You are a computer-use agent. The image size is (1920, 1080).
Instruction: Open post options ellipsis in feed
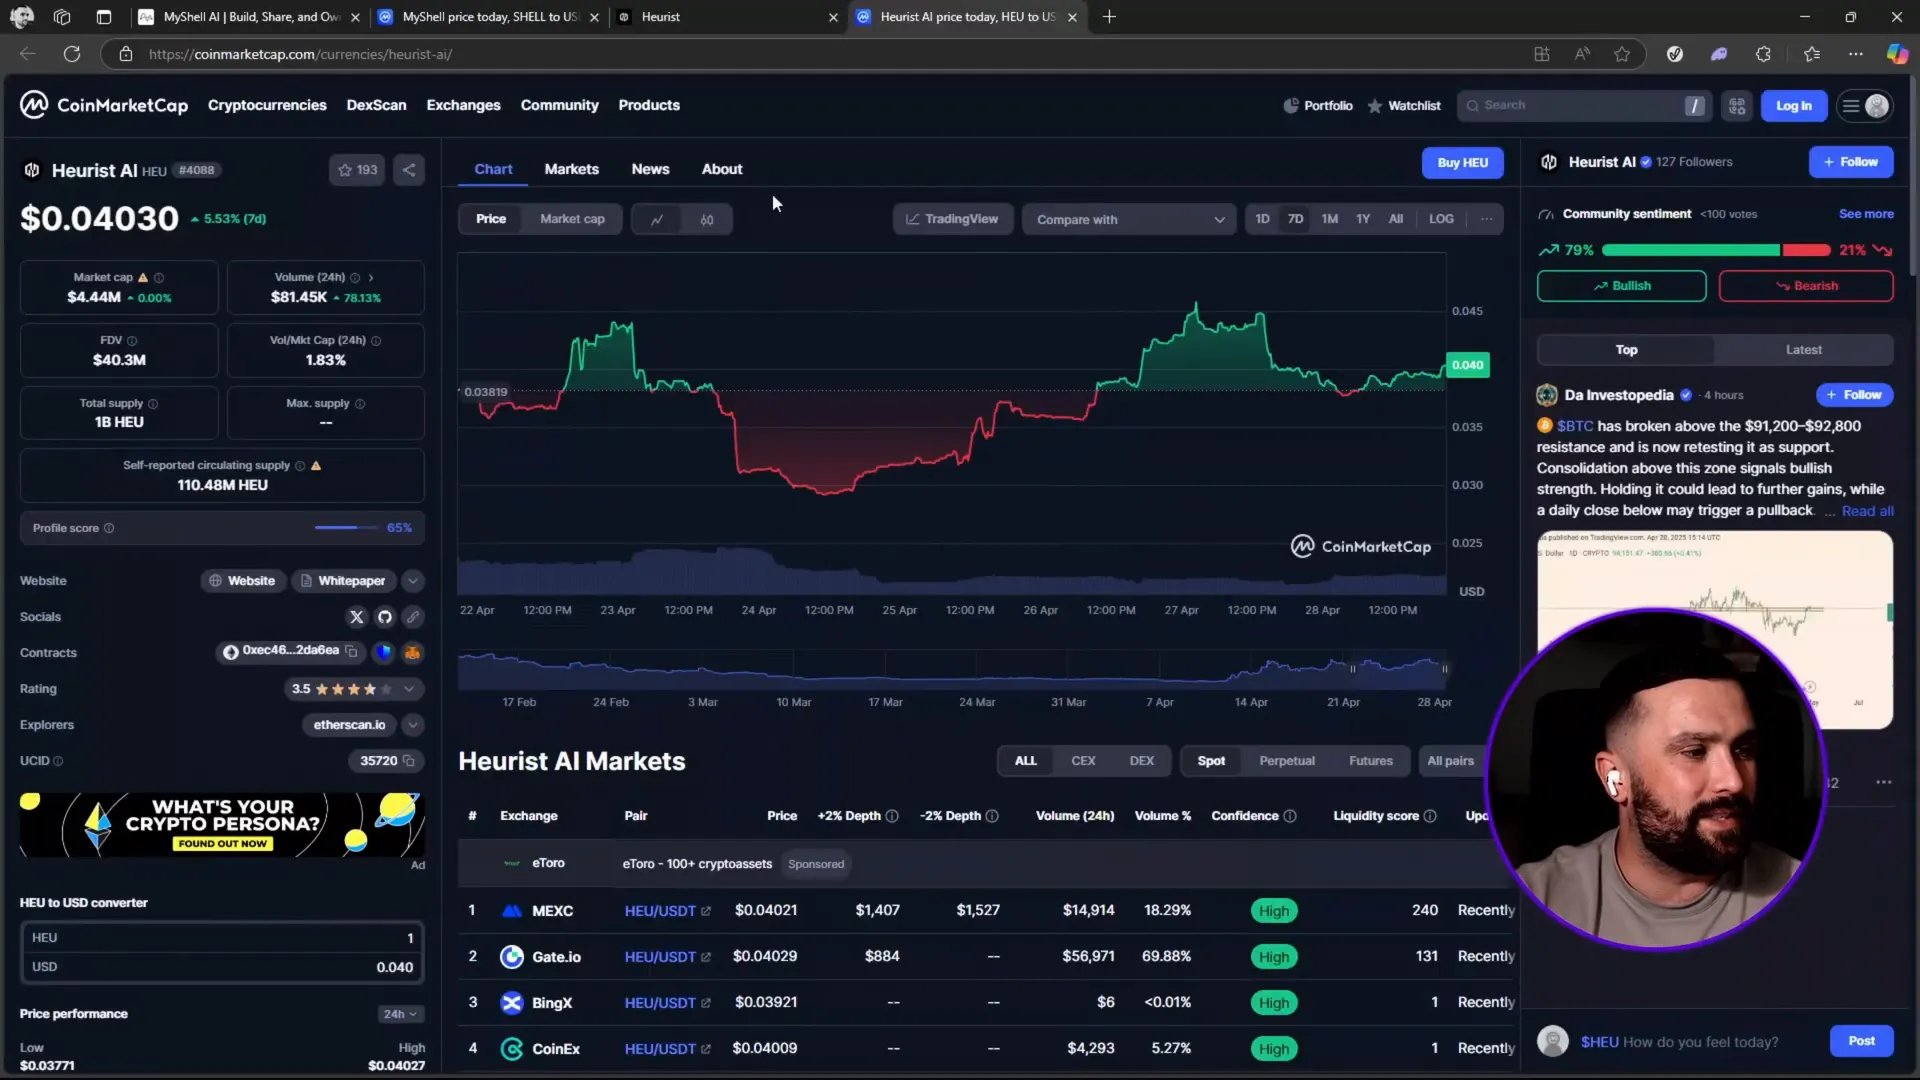click(x=1884, y=782)
